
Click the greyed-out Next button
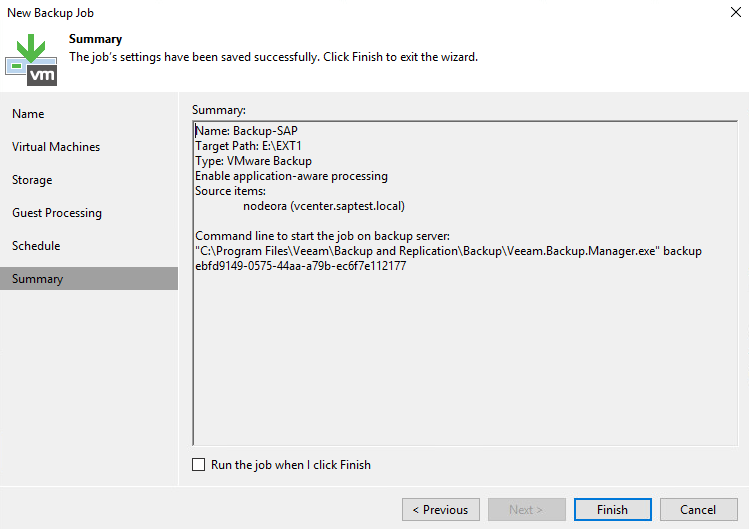[x=526, y=510]
